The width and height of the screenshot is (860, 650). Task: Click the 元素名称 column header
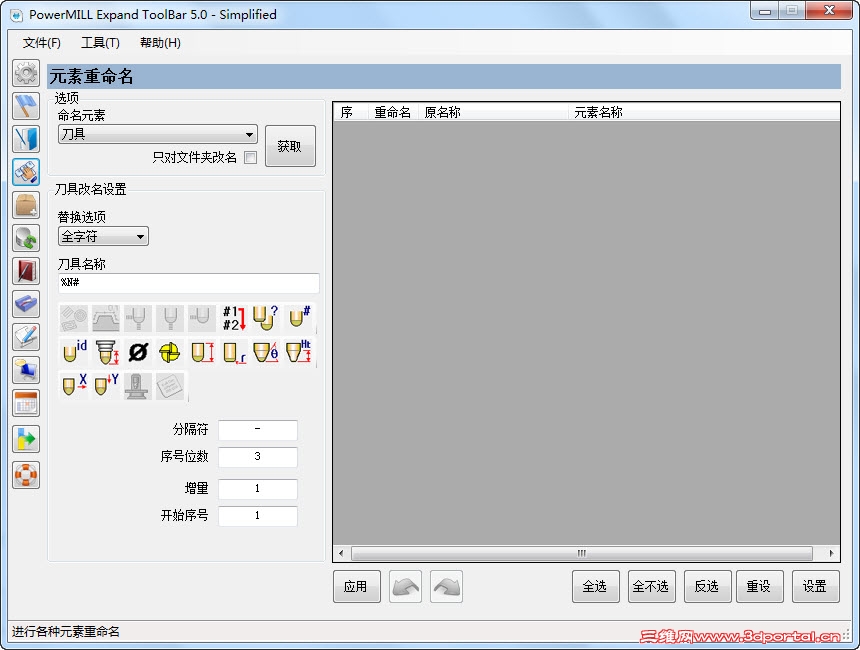click(704, 112)
